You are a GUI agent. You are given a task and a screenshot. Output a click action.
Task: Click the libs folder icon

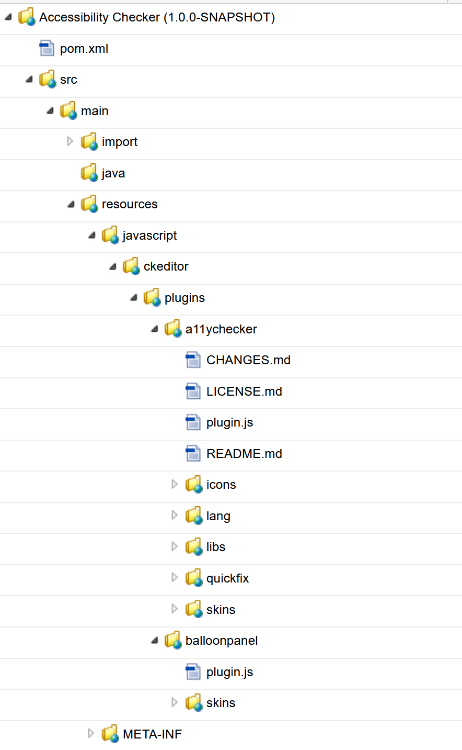(x=194, y=546)
